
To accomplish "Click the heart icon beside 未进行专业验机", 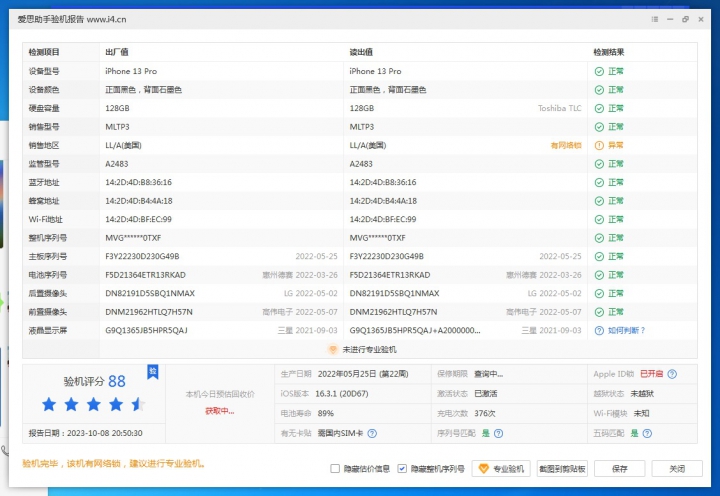I will click(332, 349).
